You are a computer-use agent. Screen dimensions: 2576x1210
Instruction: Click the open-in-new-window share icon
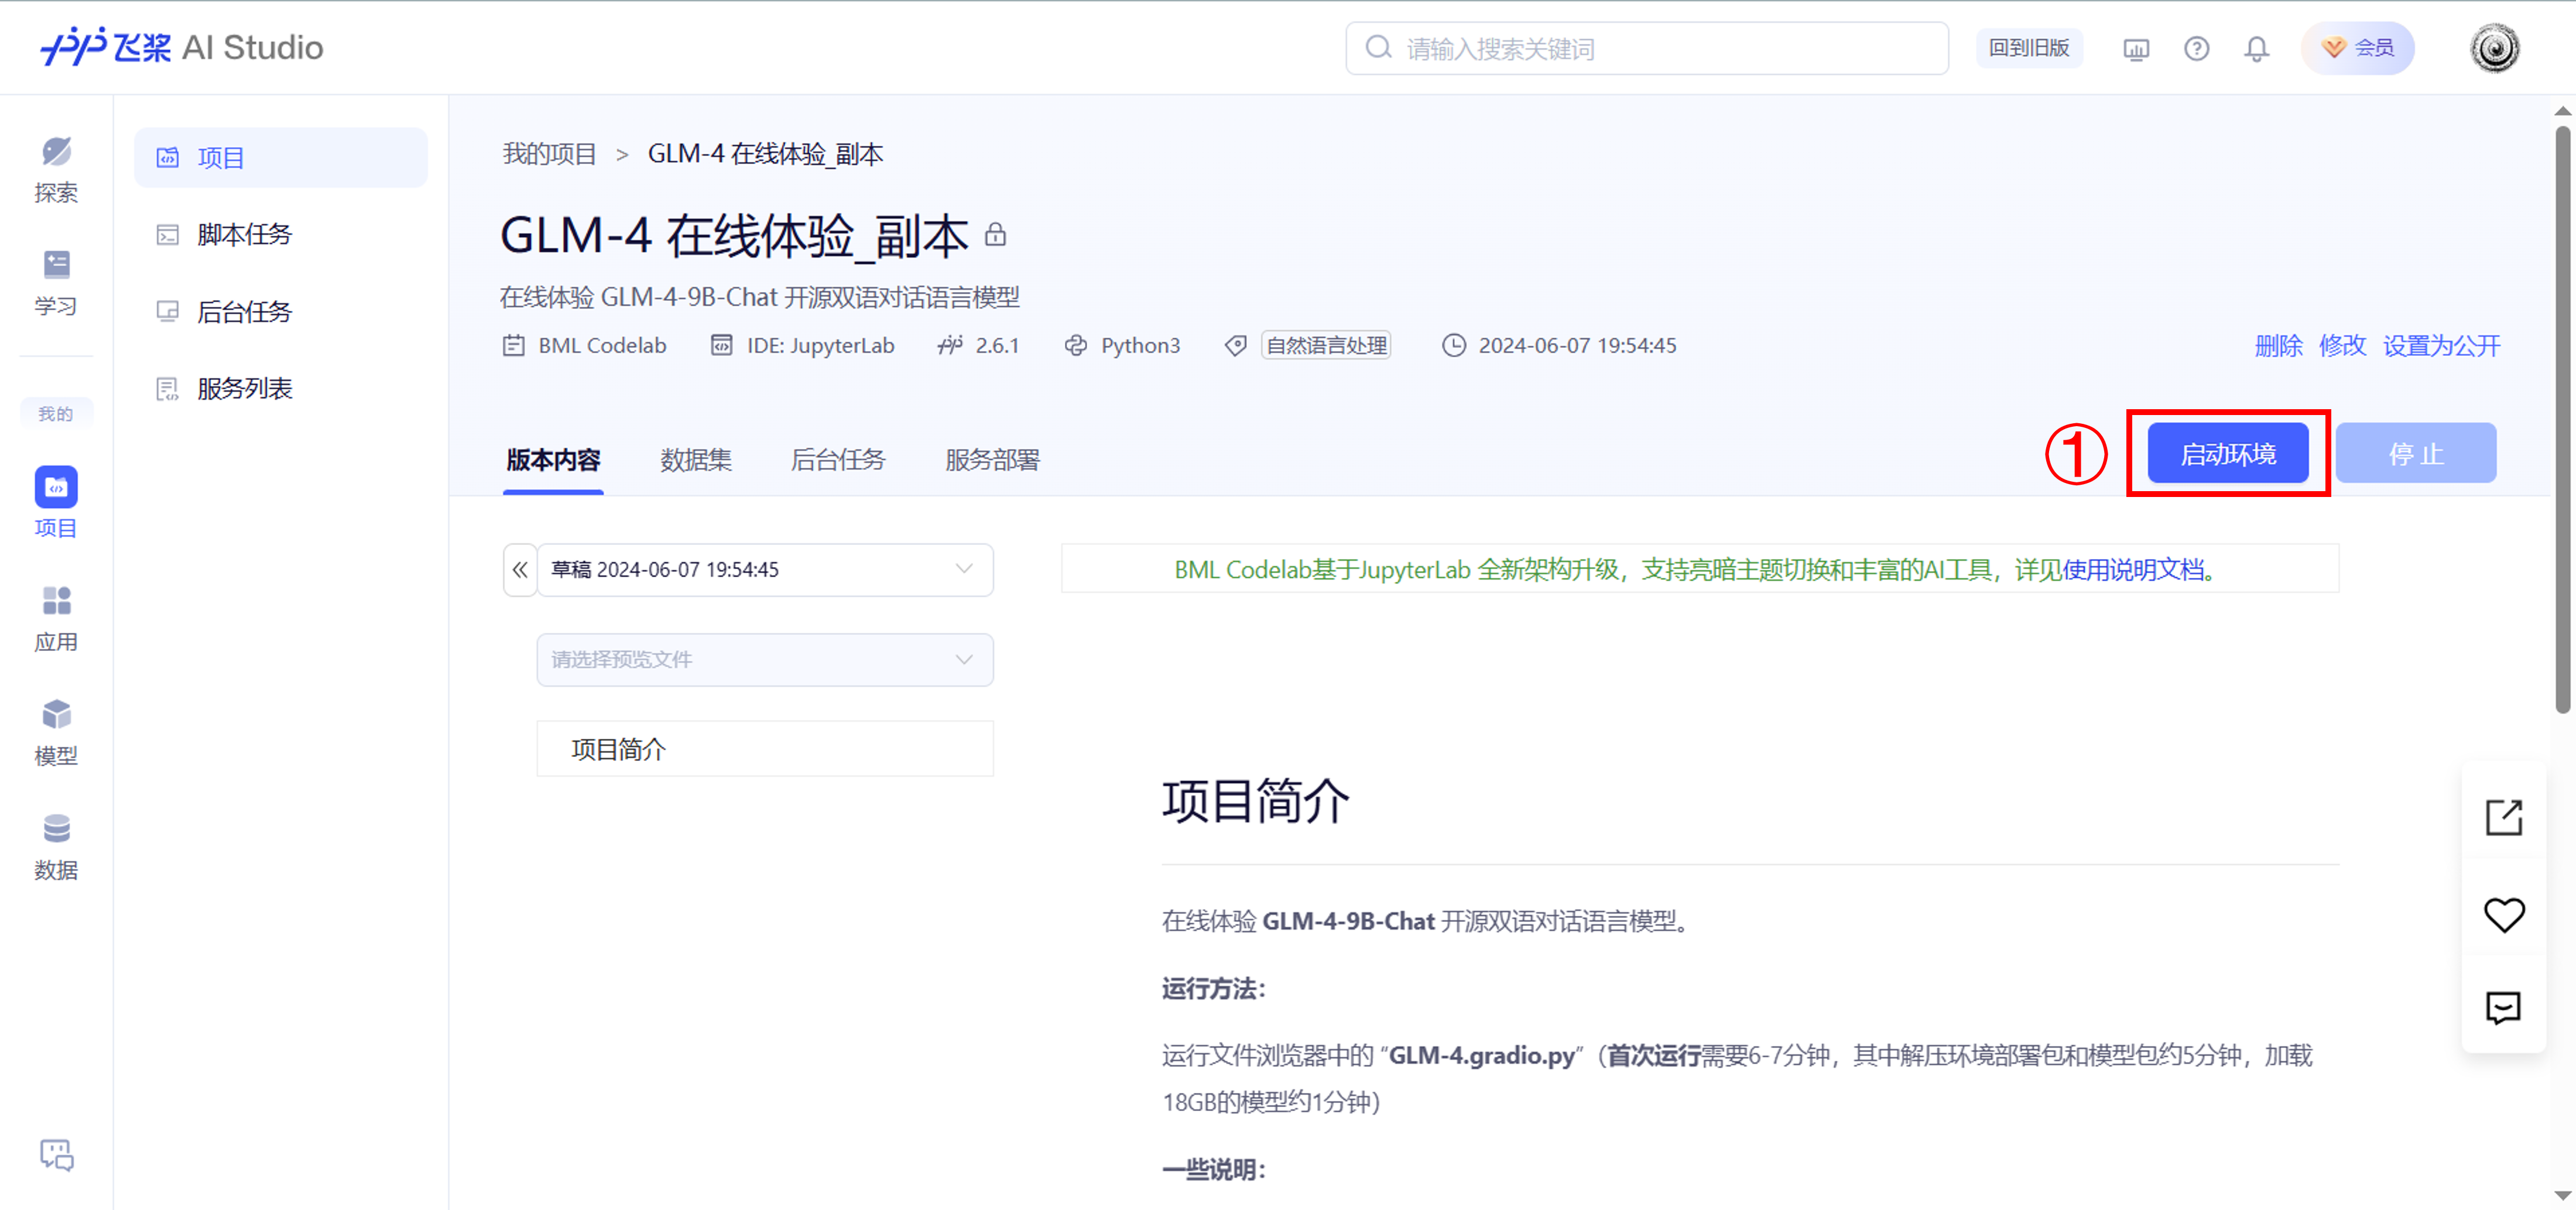click(2503, 817)
